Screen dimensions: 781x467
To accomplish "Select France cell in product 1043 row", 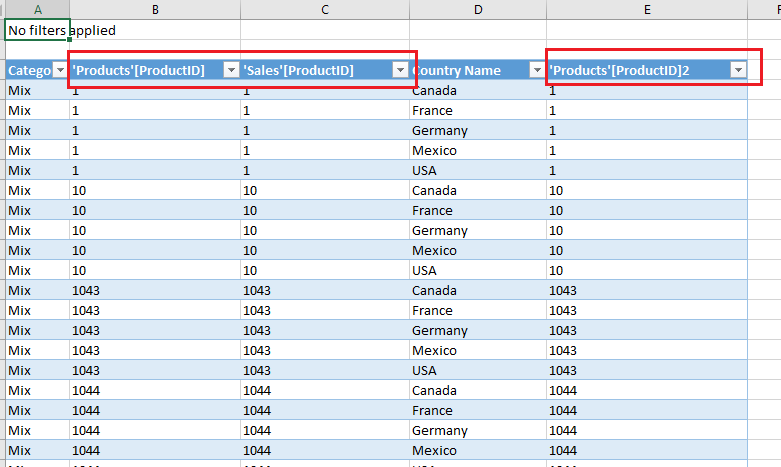I will point(478,310).
